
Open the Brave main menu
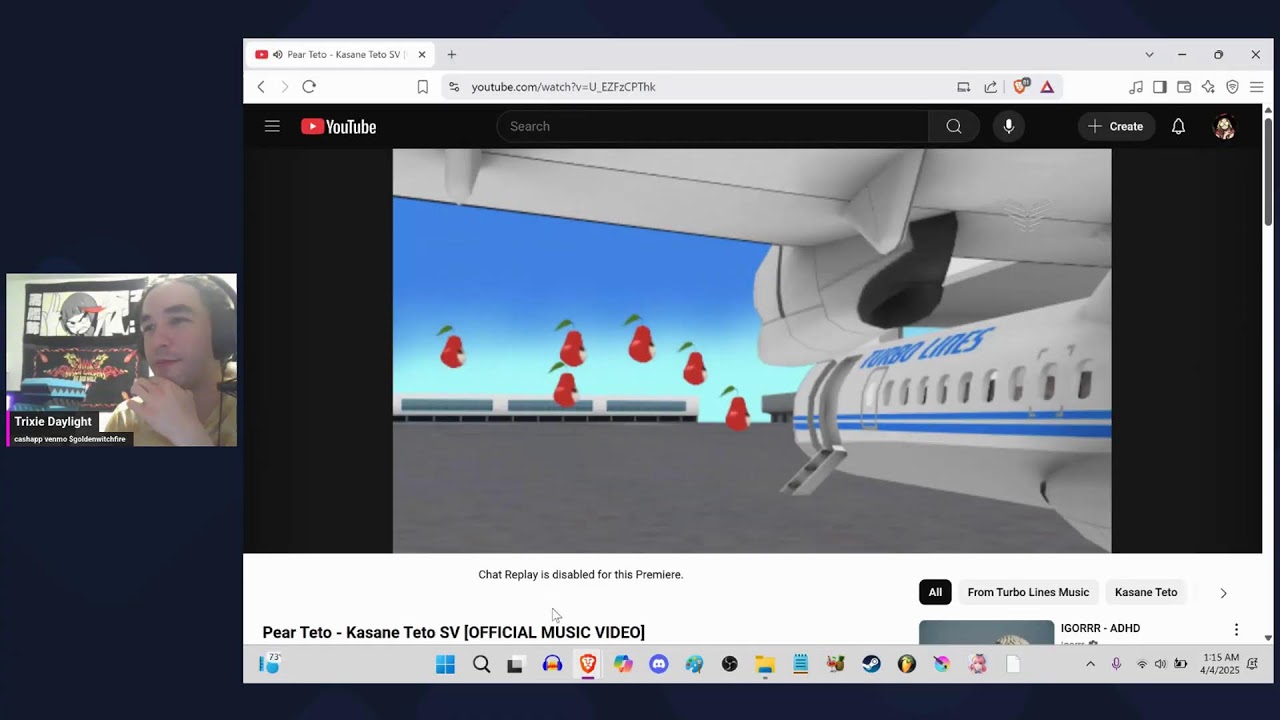pyautogui.click(x=1256, y=87)
